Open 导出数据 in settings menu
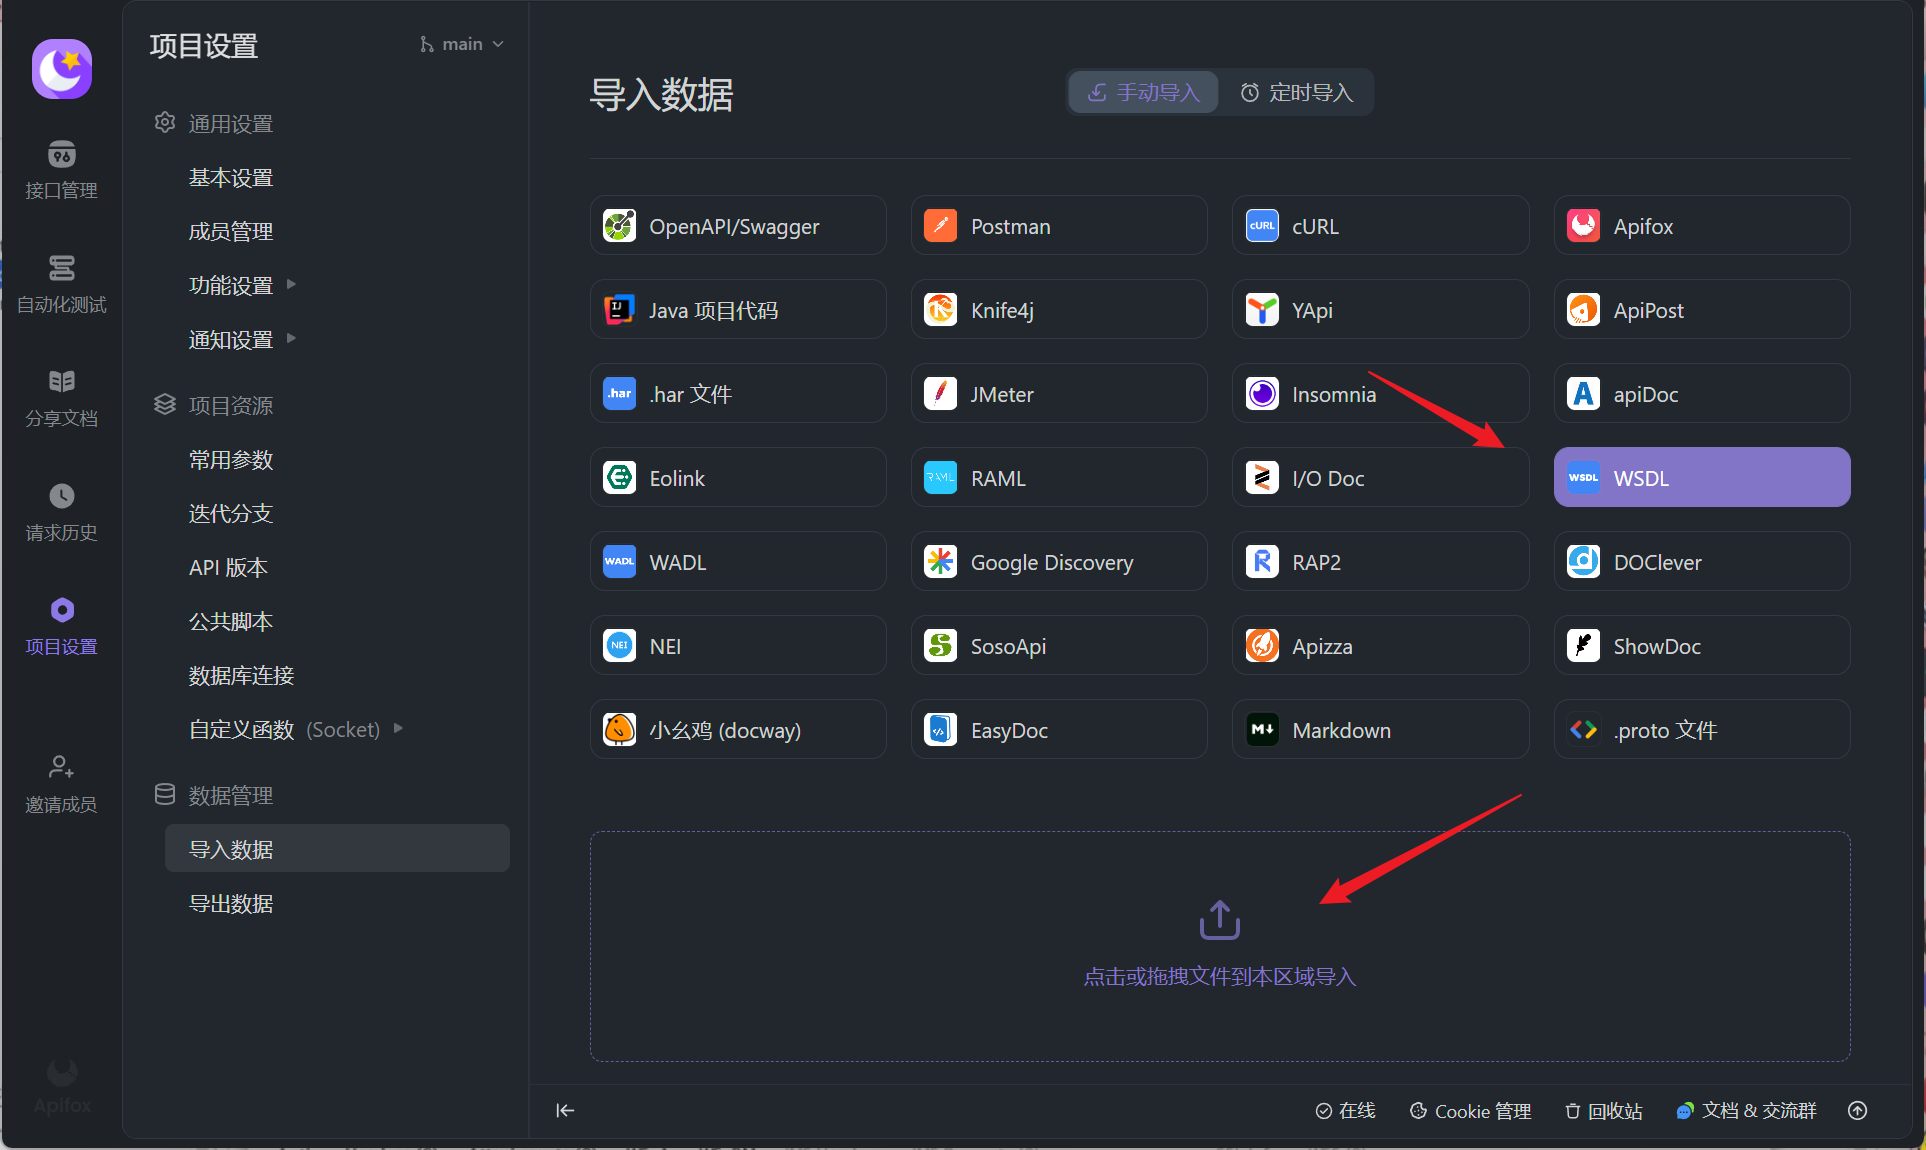This screenshot has height=1150, width=1926. click(231, 903)
